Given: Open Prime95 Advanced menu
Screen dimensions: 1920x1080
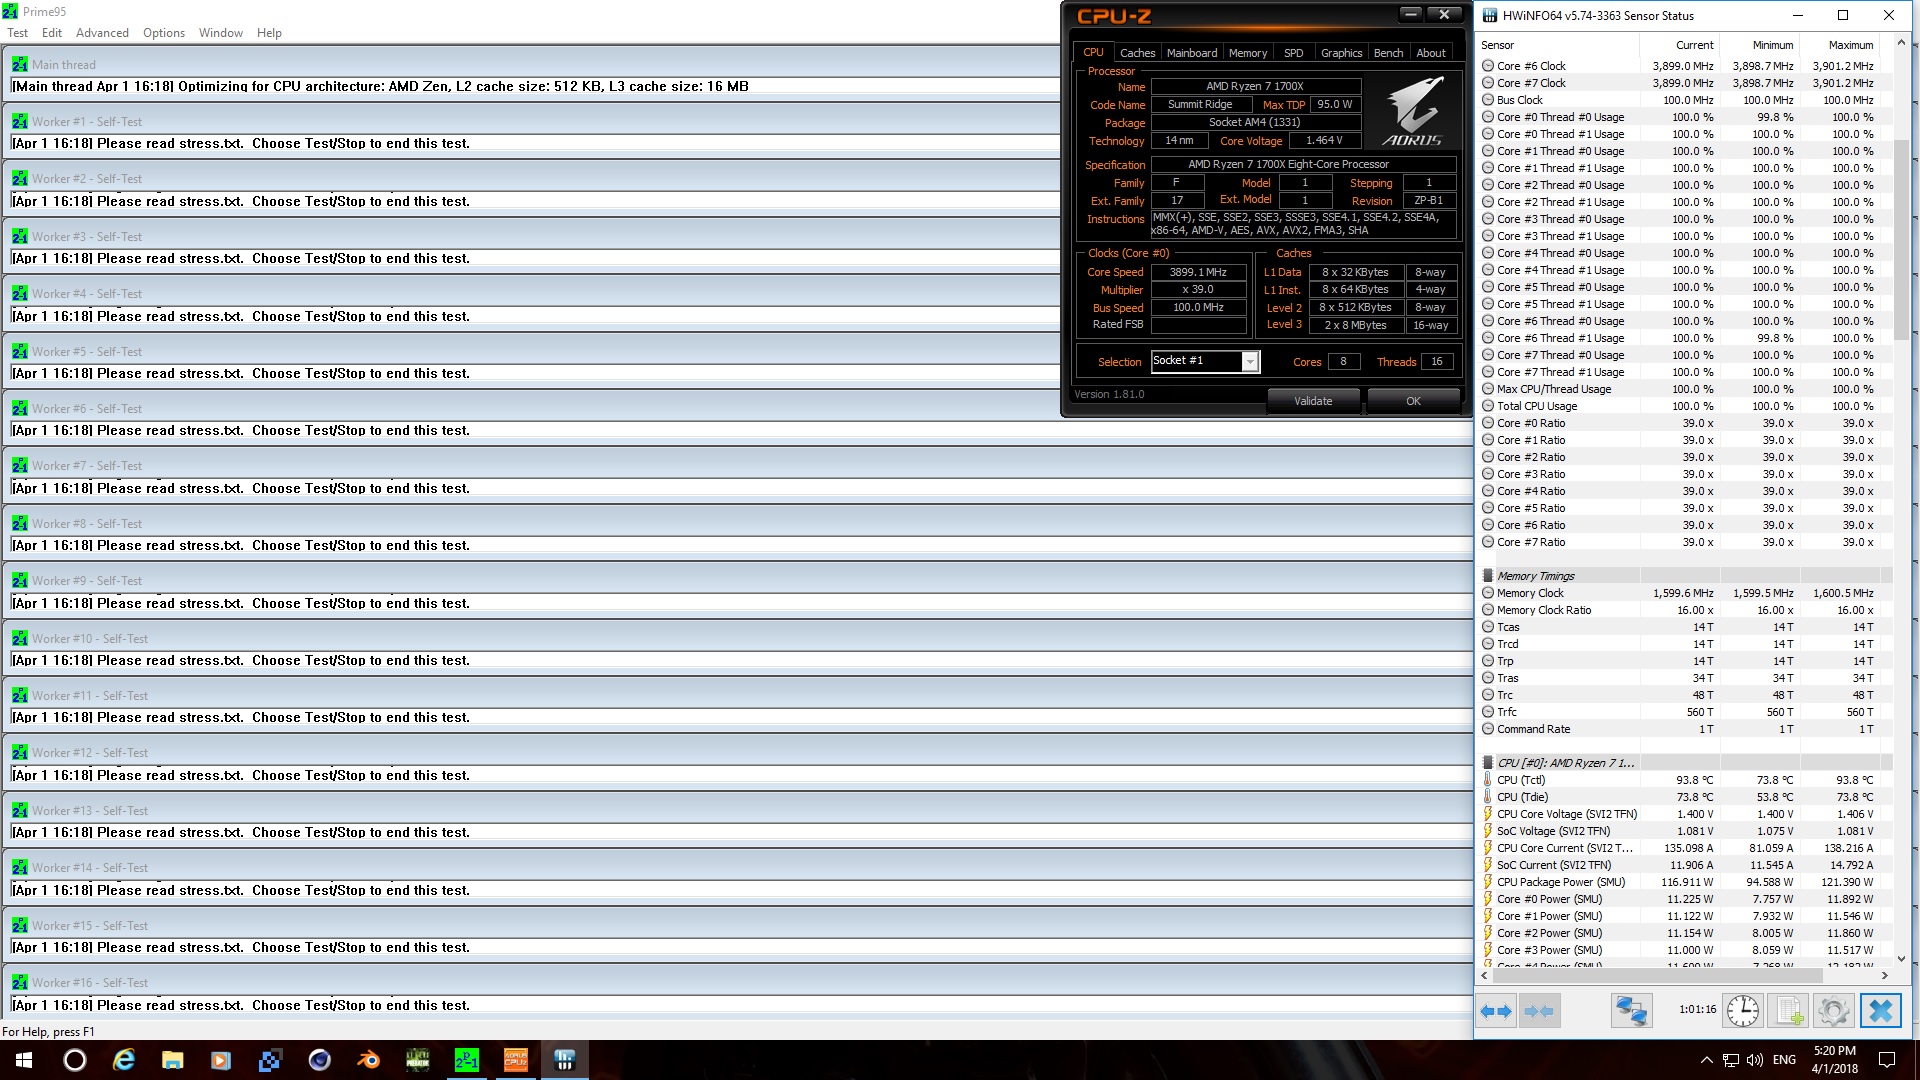Looking at the screenshot, I should 102,33.
